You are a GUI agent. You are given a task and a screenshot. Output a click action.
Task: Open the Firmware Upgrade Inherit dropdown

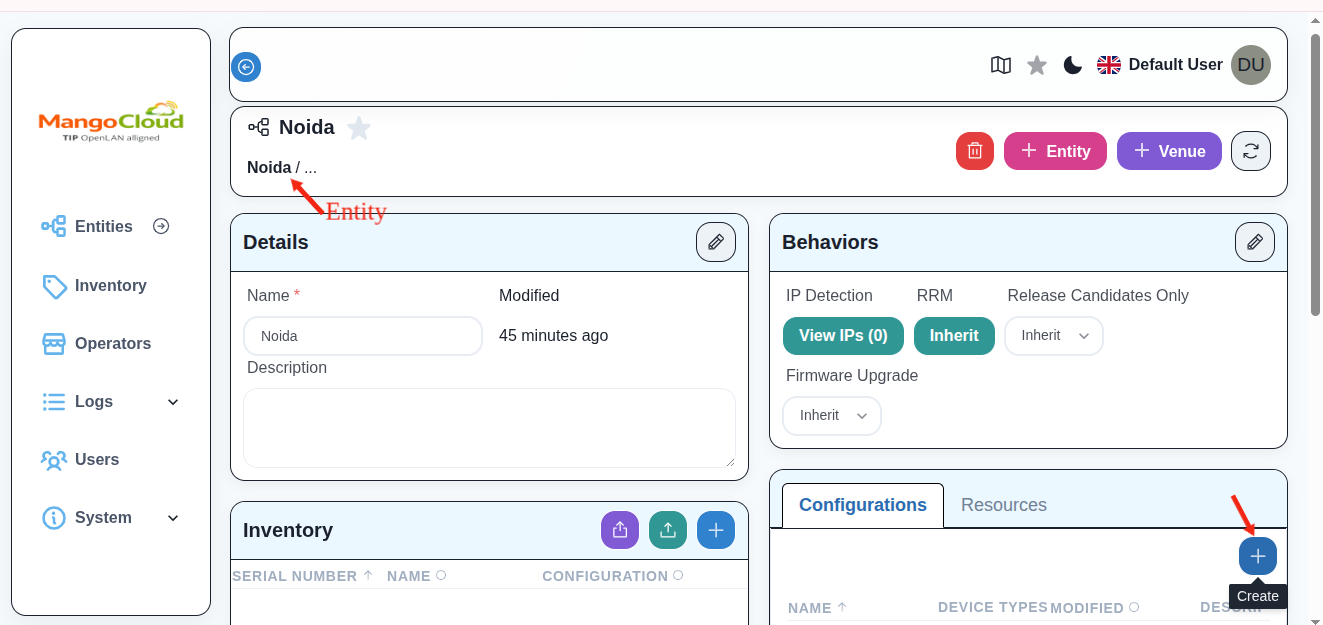(x=831, y=415)
